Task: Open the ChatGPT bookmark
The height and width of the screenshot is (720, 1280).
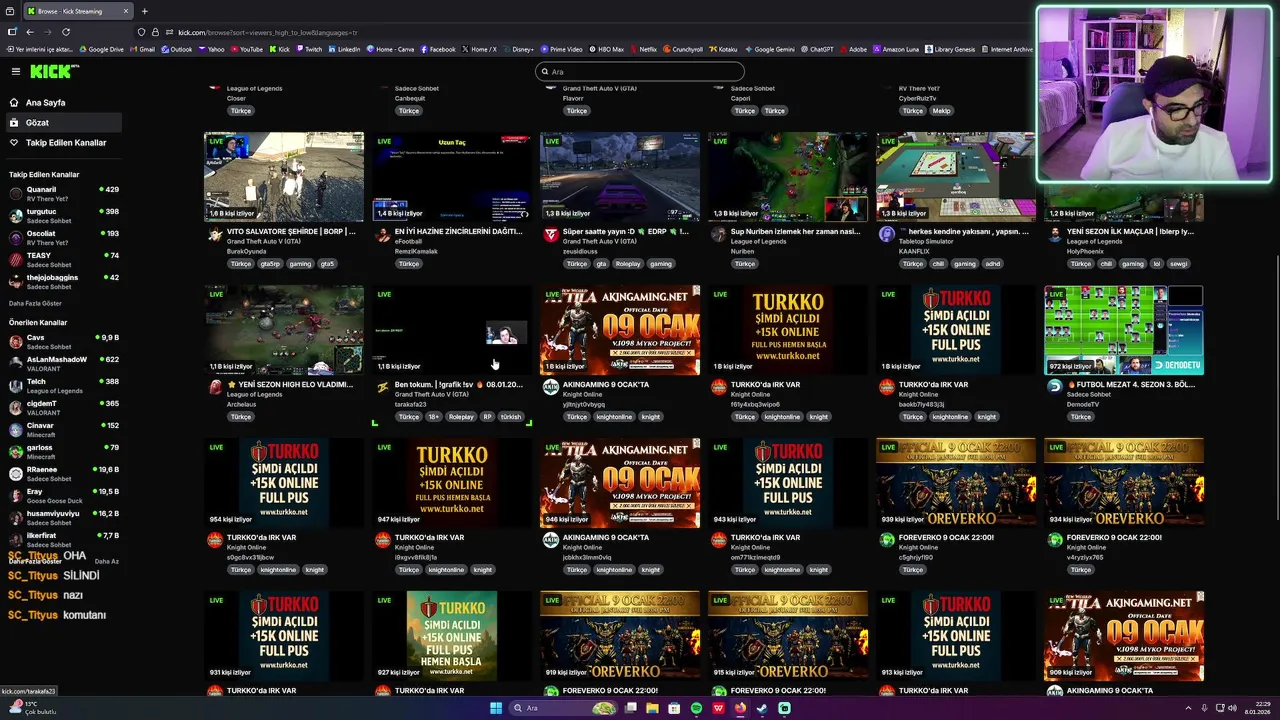Action: click(x=816, y=49)
